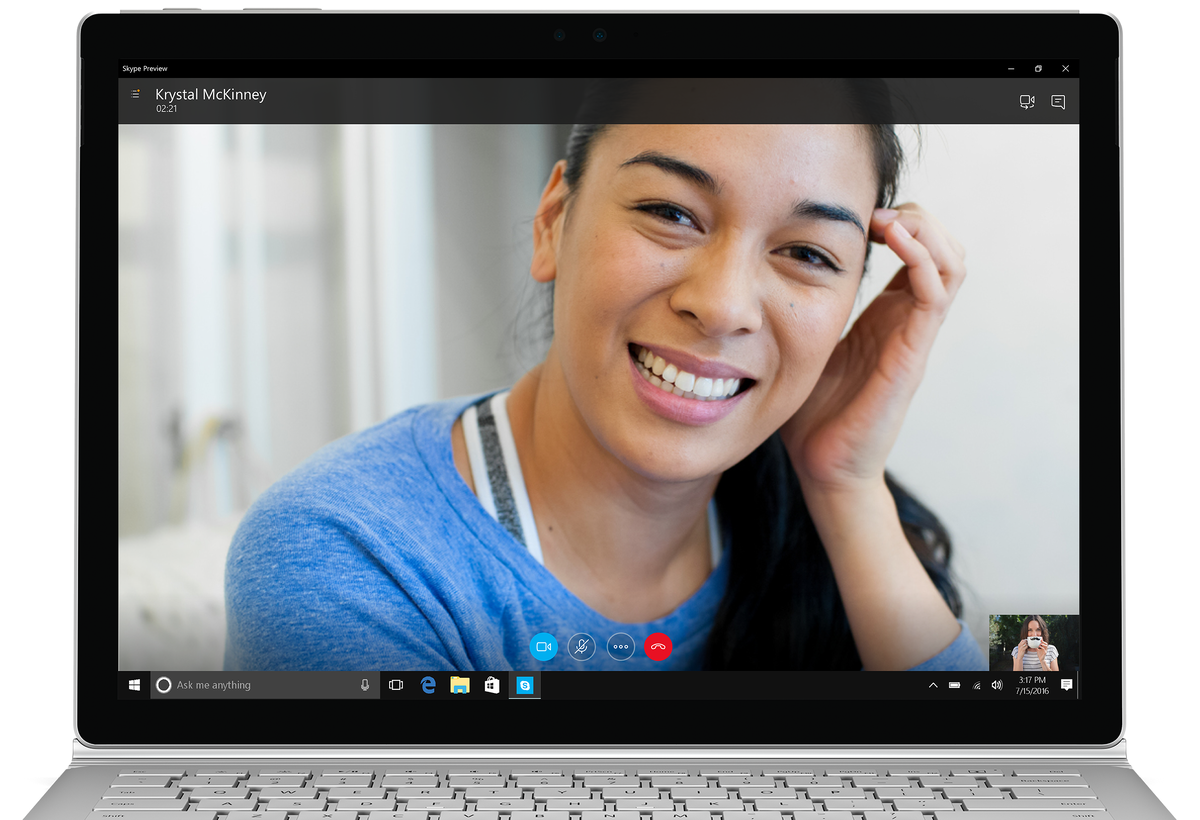
Task: Open the more options ellipsis button
Action: tap(621, 647)
